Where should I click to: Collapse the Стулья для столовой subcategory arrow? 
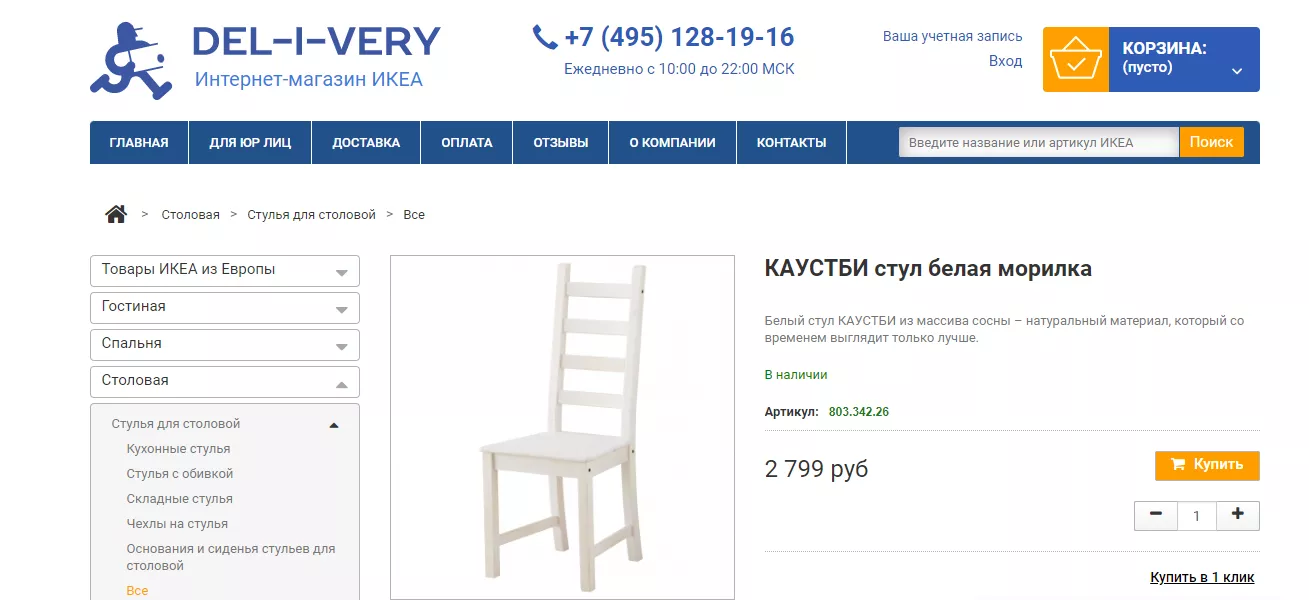[334, 425]
